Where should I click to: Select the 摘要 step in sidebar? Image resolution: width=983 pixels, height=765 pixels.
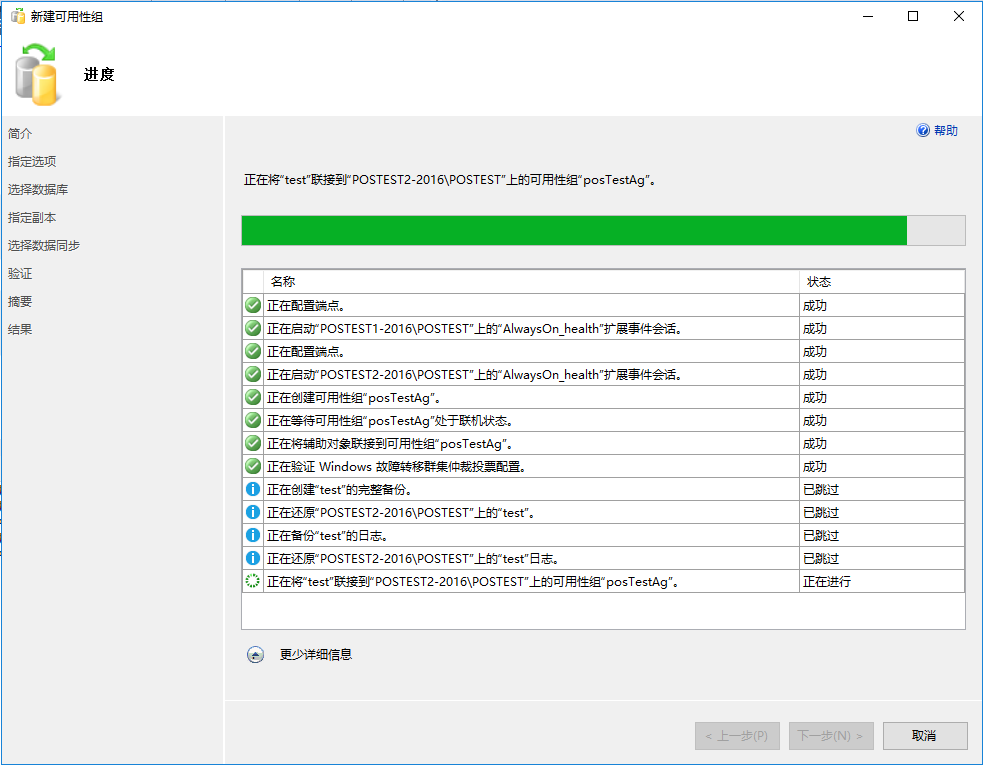(20, 302)
